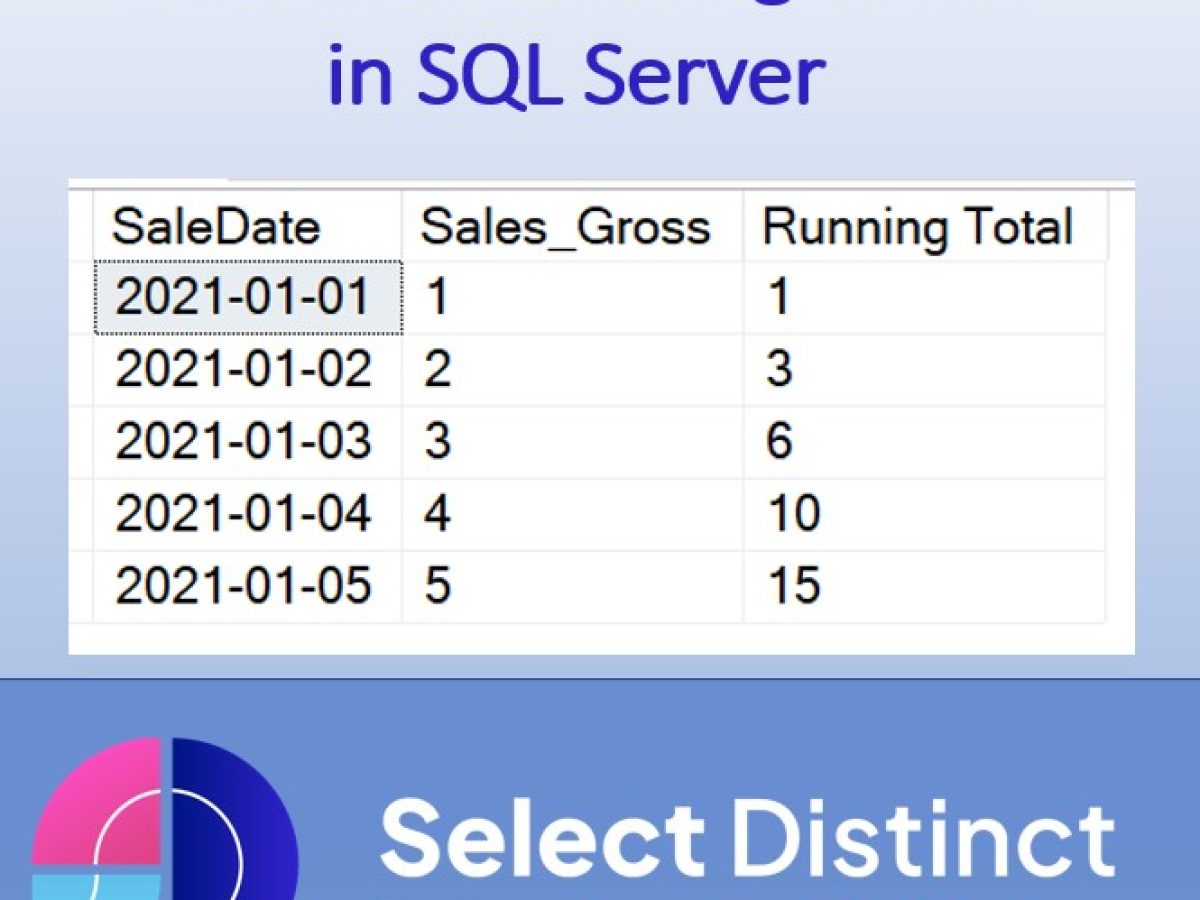Image resolution: width=1200 pixels, height=900 pixels.
Task: Click Running Total value 6 cell
Action: coord(925,442)
